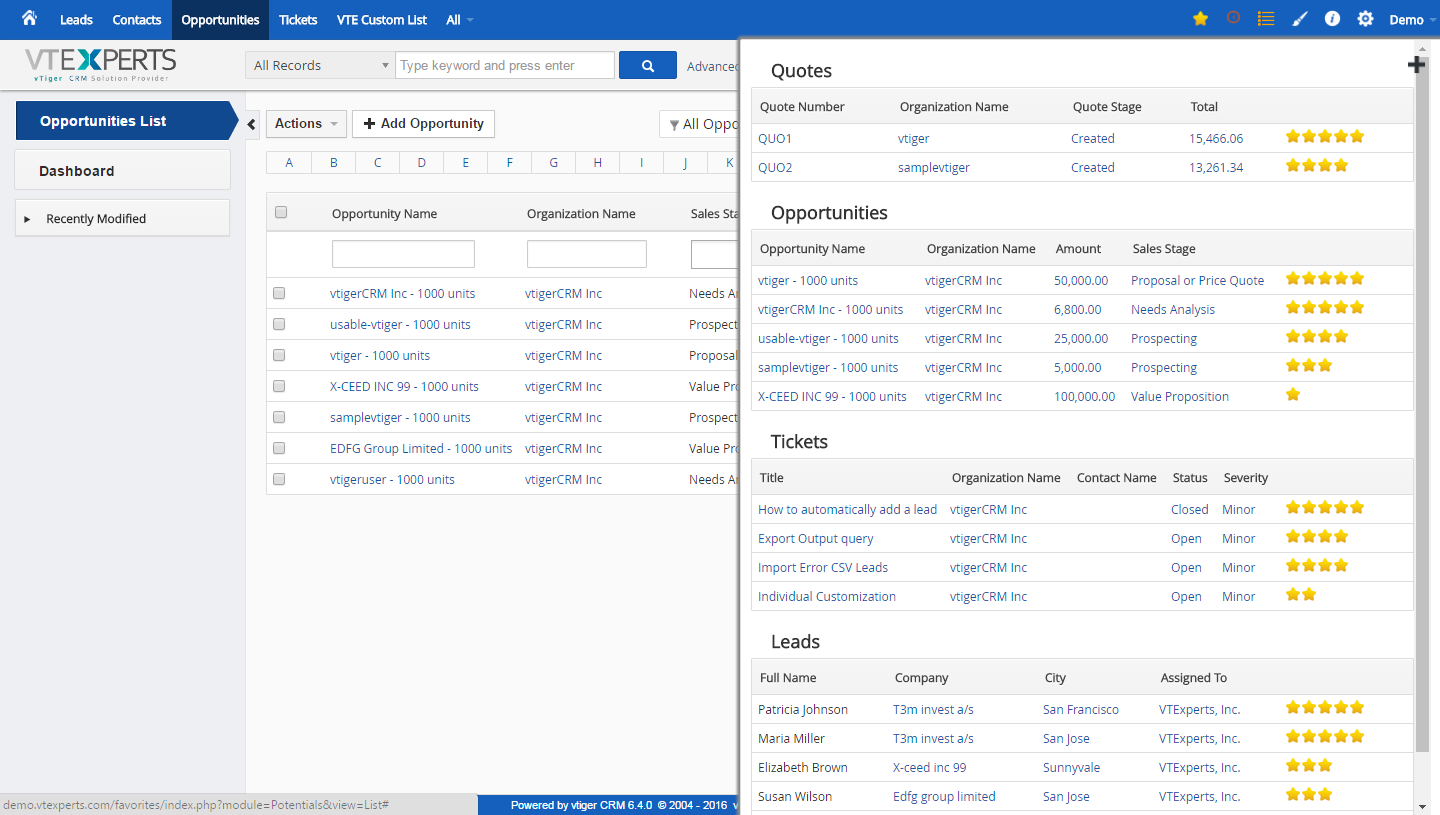The height and width of the screenshot is (815, 1440).
Task: Open the Advanced search link
Action: click(x=712, y=66)
